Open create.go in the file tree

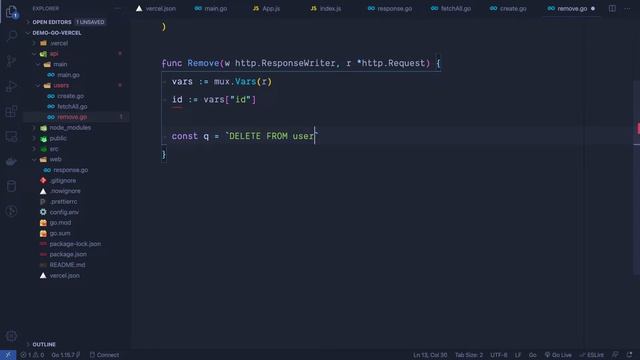point(71,96)
